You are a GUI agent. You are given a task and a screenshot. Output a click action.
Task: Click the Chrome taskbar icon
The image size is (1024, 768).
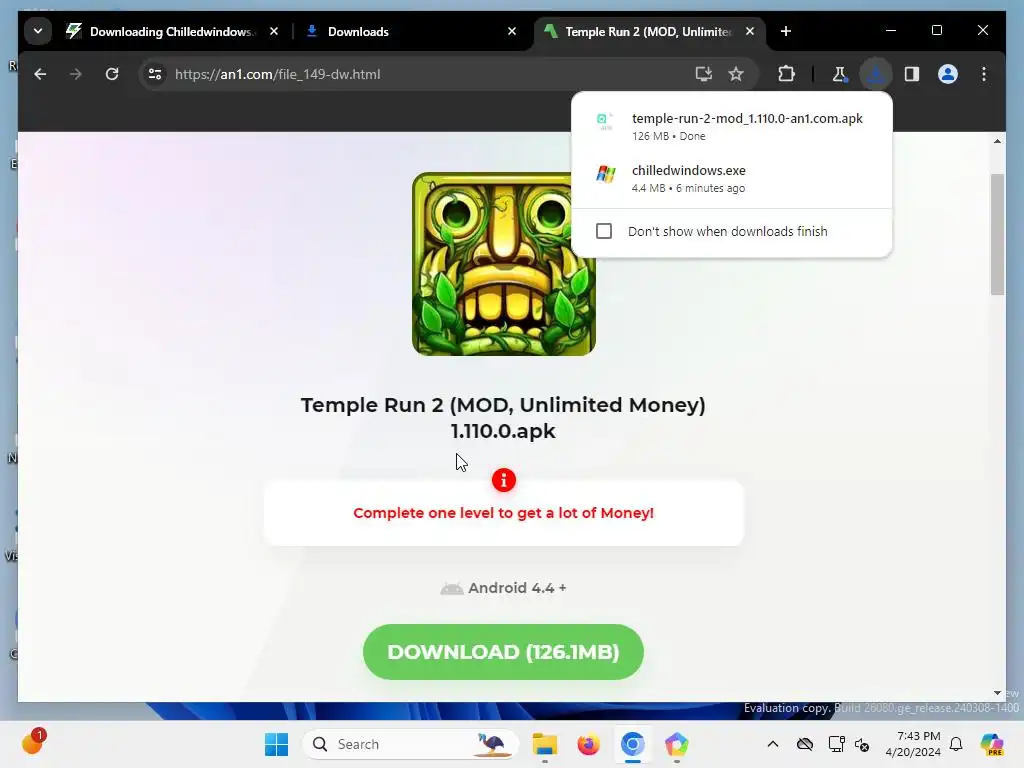632,744
